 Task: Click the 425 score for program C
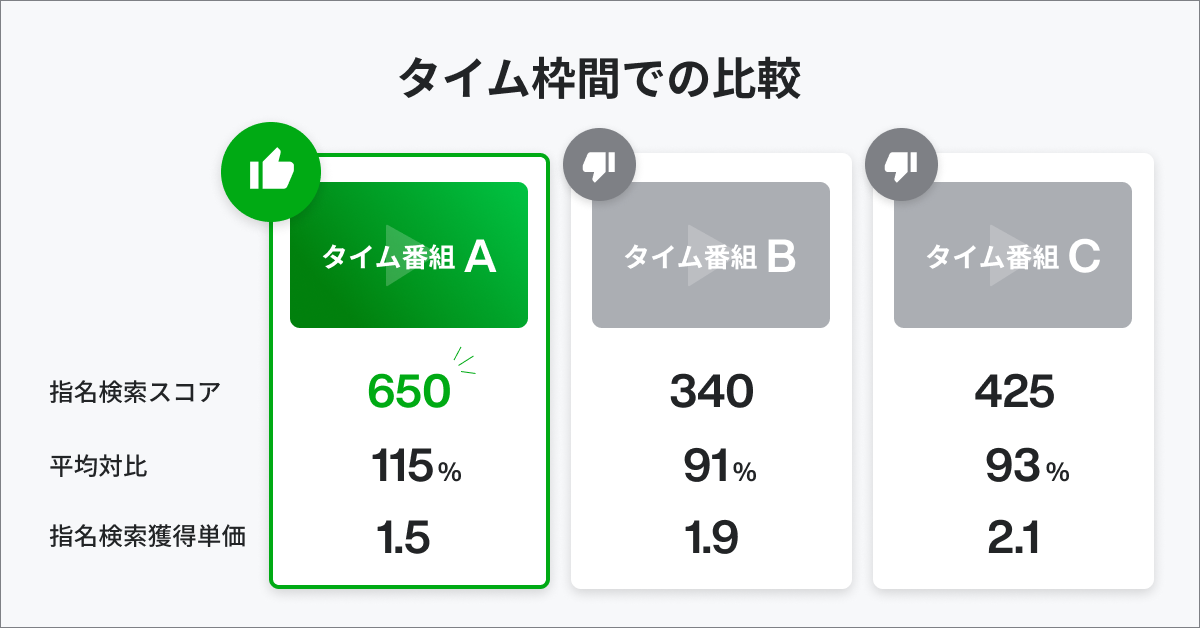click(x=1014, y=392)
